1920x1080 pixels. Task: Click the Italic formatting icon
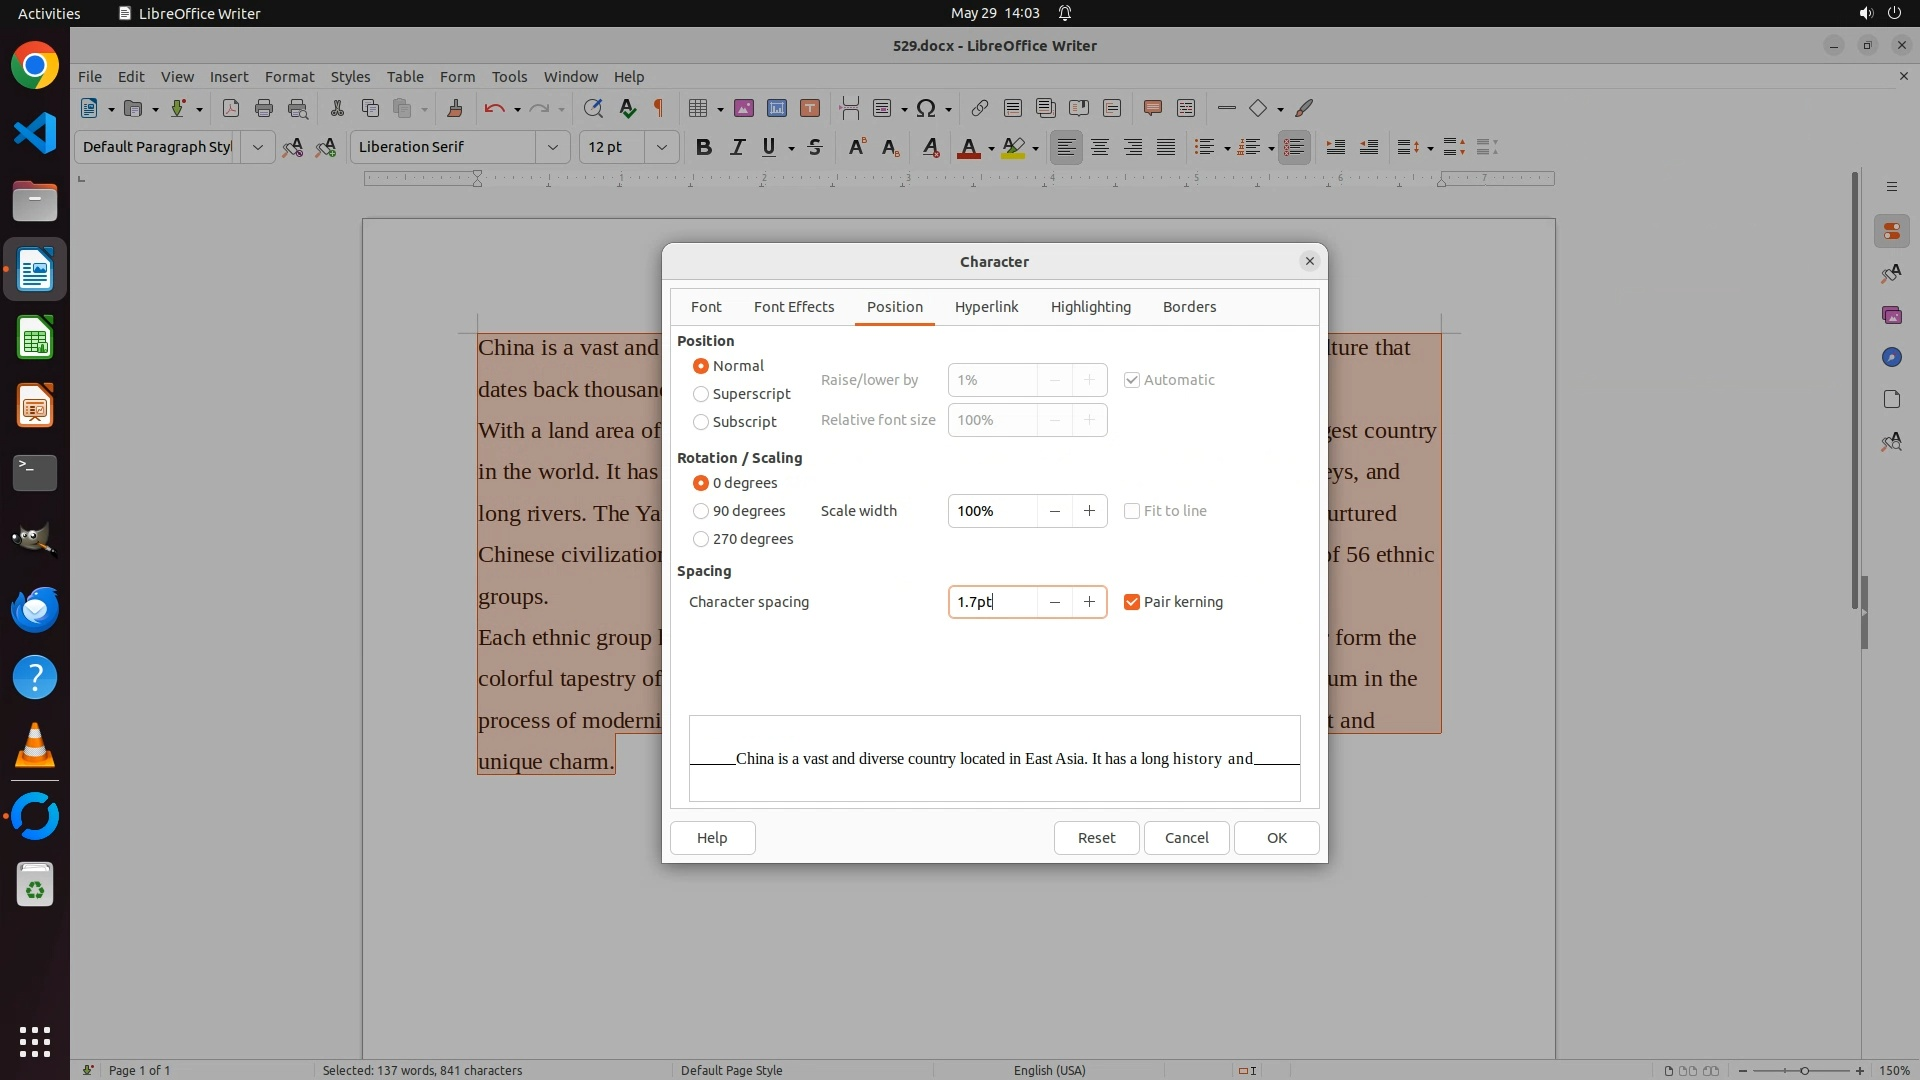coord(737,147)
